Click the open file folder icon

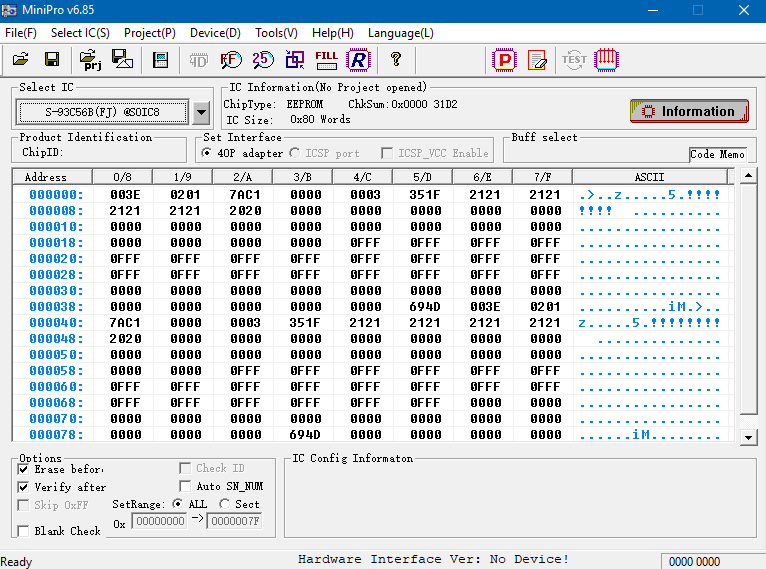(20, 60)
